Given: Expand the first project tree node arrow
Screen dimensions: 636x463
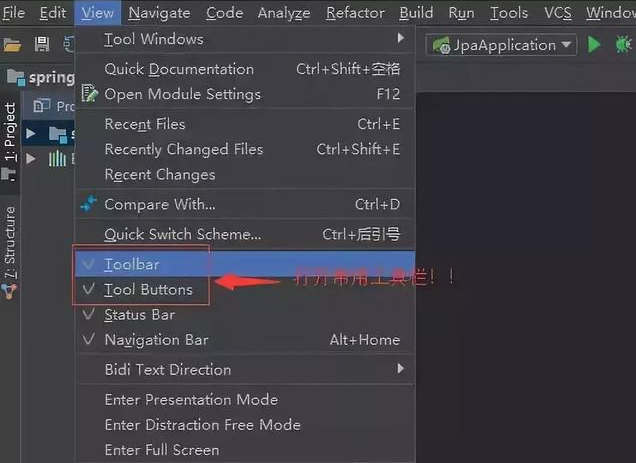Looking at the screenshot, I should point(31,133).
